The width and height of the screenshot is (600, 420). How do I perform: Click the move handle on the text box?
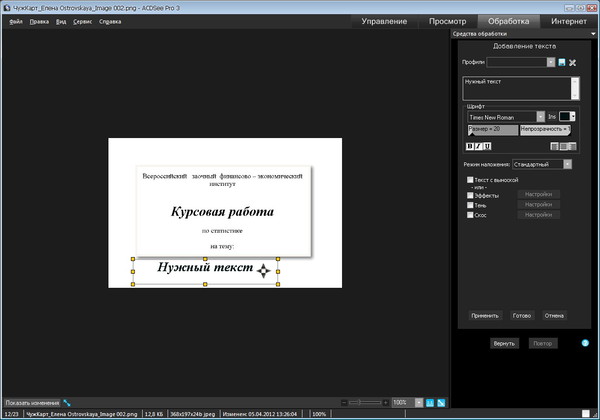tap(263, 271)
